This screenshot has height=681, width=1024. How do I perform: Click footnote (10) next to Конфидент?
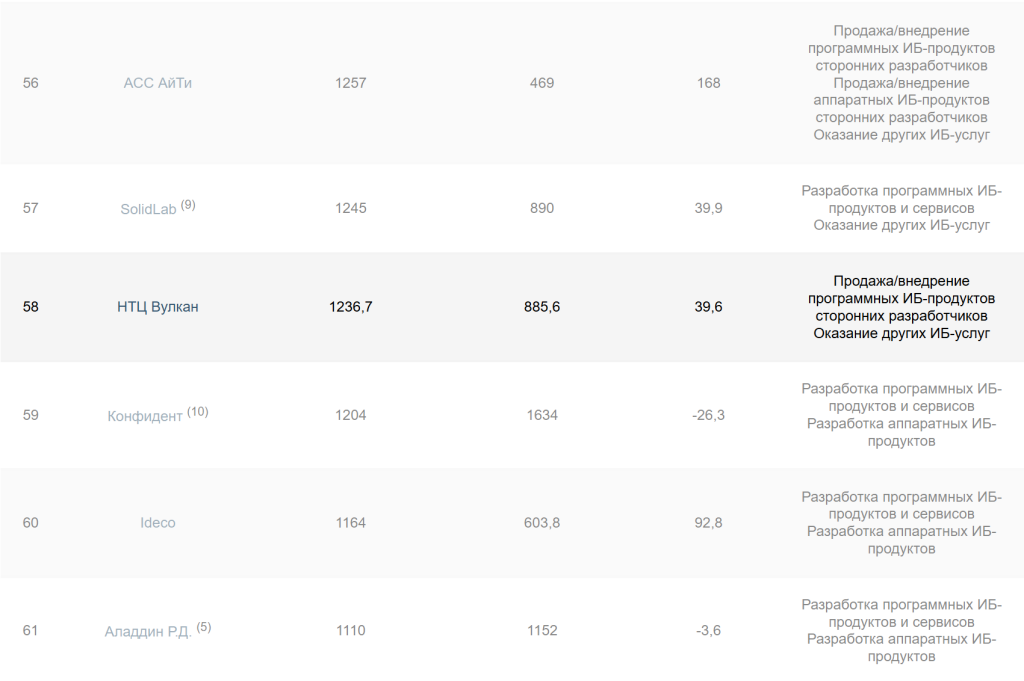click(x=197, y=411)
